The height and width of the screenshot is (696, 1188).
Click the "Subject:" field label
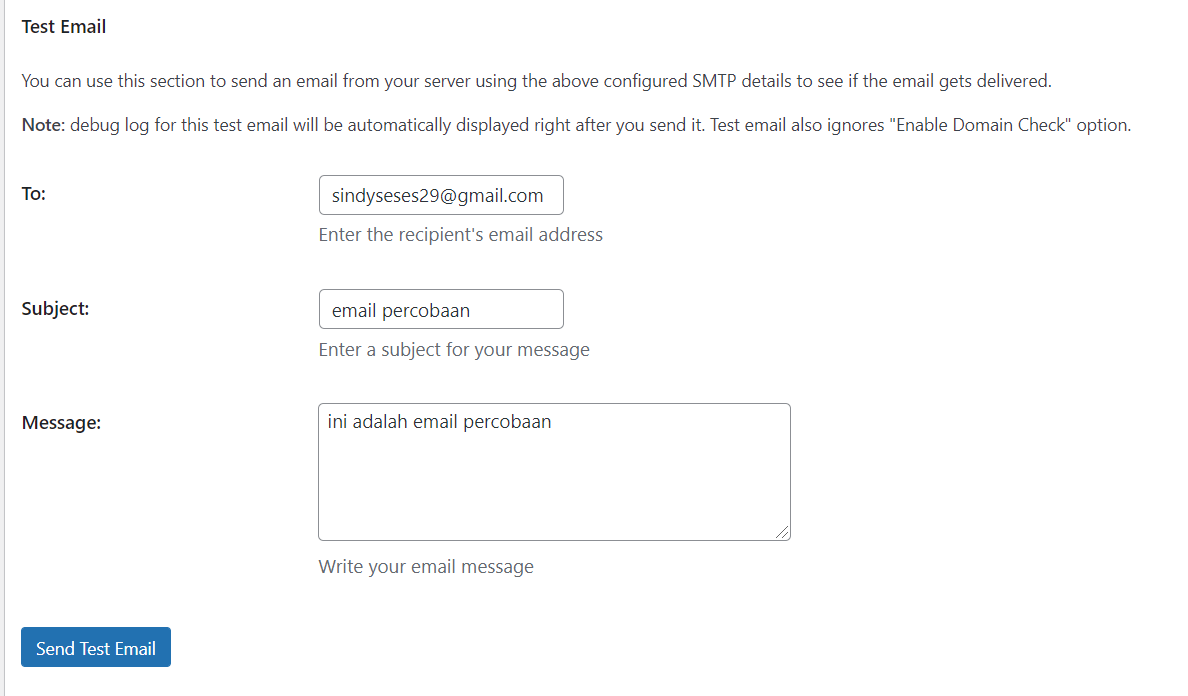[x=55, y=308]
